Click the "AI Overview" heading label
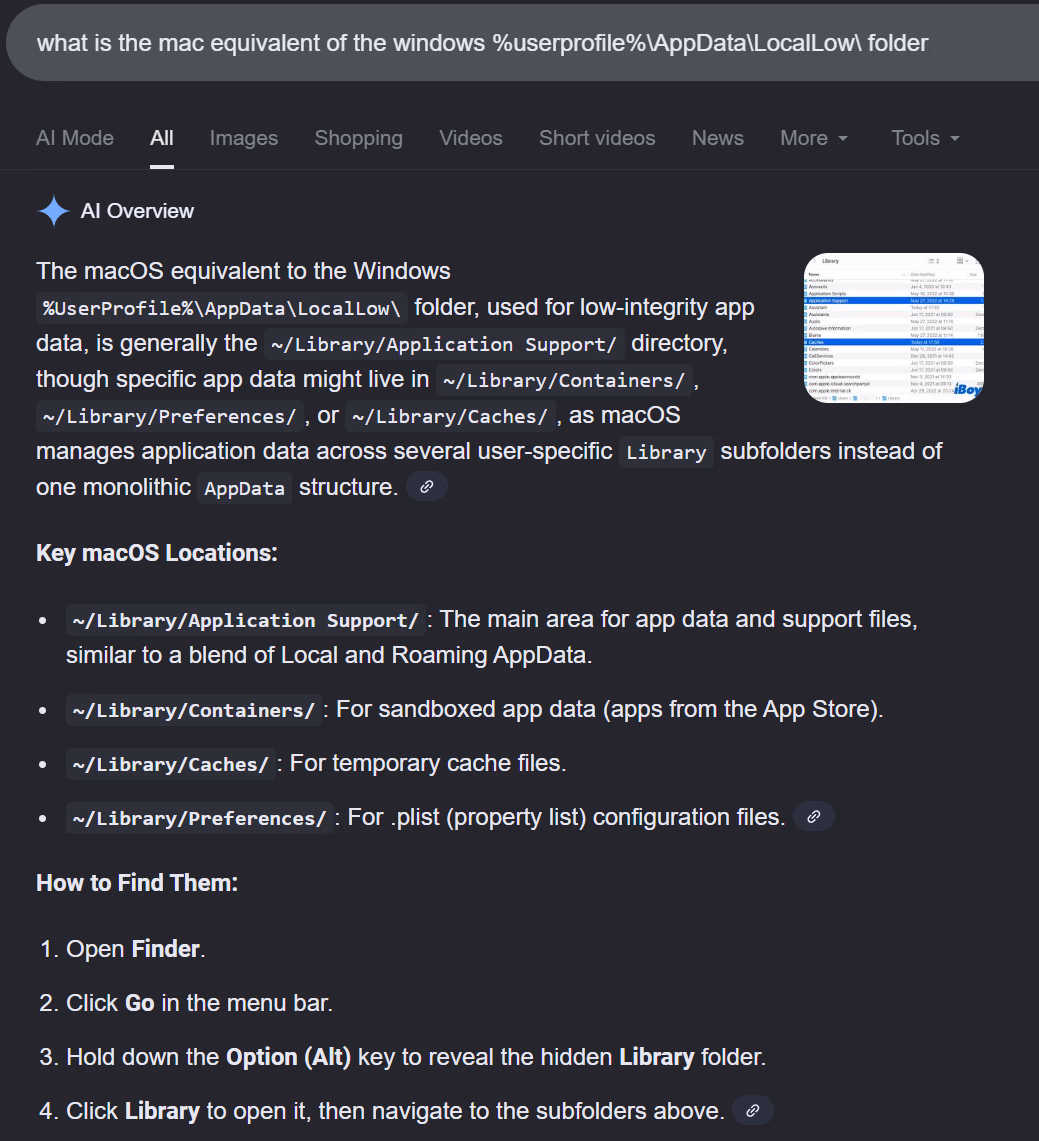Image resolution: width=1039 pixels, height=1141 pixels. tap(137, 211)
